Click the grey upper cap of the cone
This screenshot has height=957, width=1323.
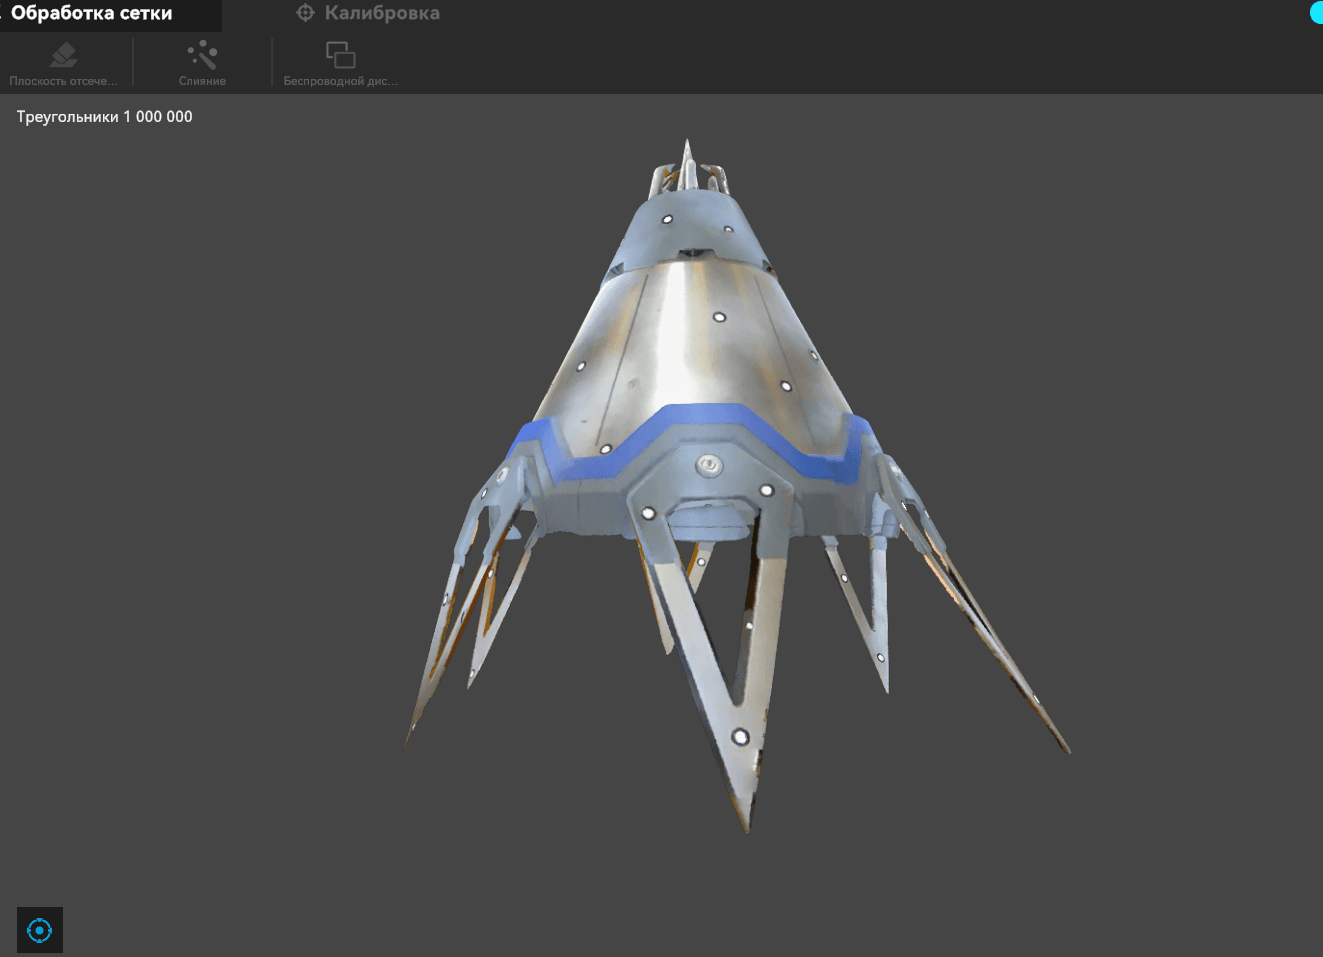click(x=690, y=225)
